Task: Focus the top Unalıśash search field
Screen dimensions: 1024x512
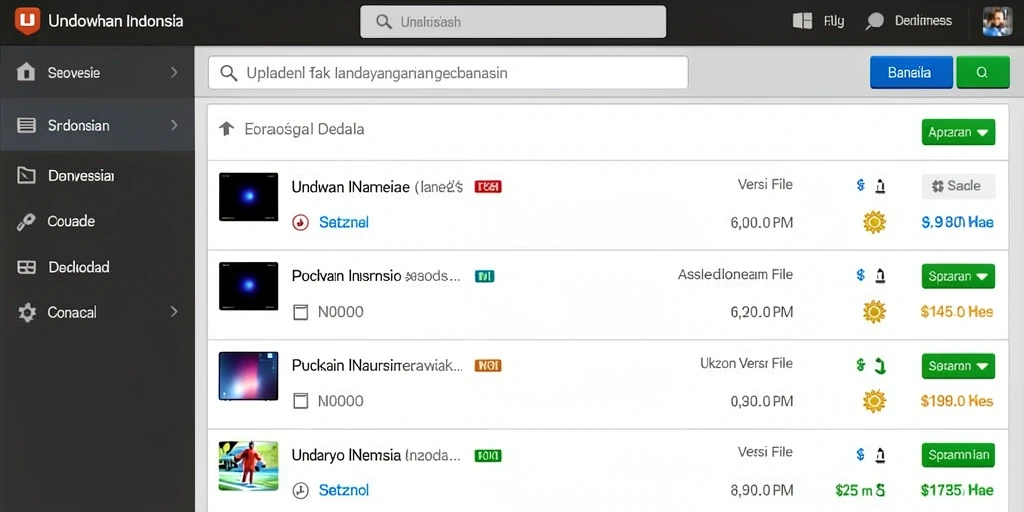Action: click(513, 22)
